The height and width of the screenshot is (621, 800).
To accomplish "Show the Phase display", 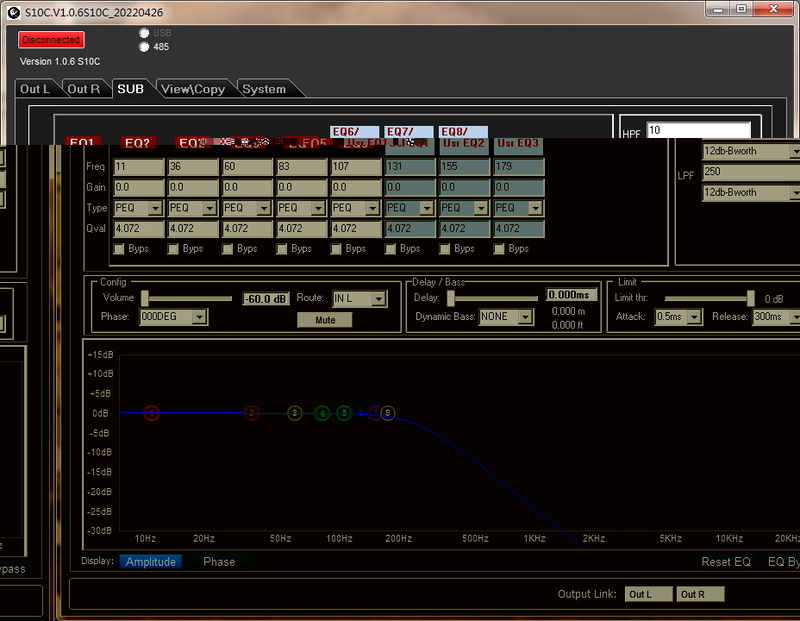I will click(x=219, y=562).
